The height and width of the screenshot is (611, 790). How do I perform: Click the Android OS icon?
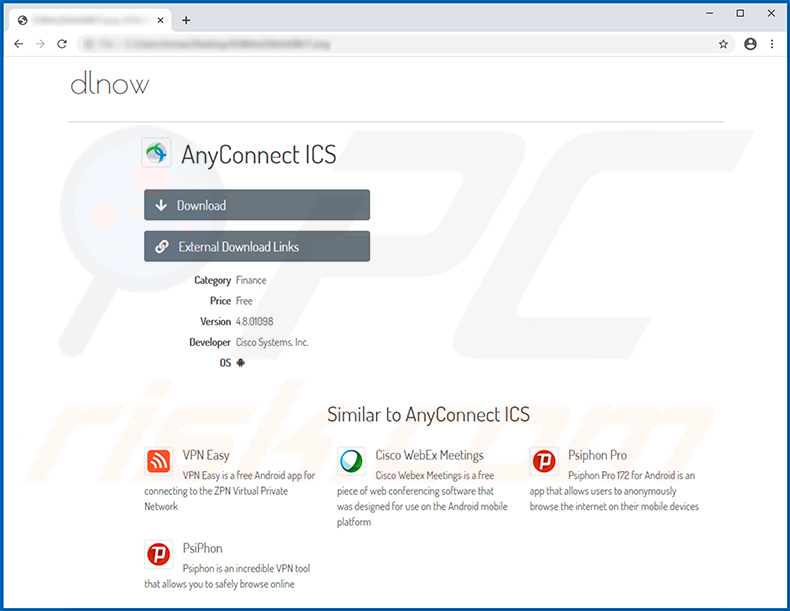pos(240,363)
